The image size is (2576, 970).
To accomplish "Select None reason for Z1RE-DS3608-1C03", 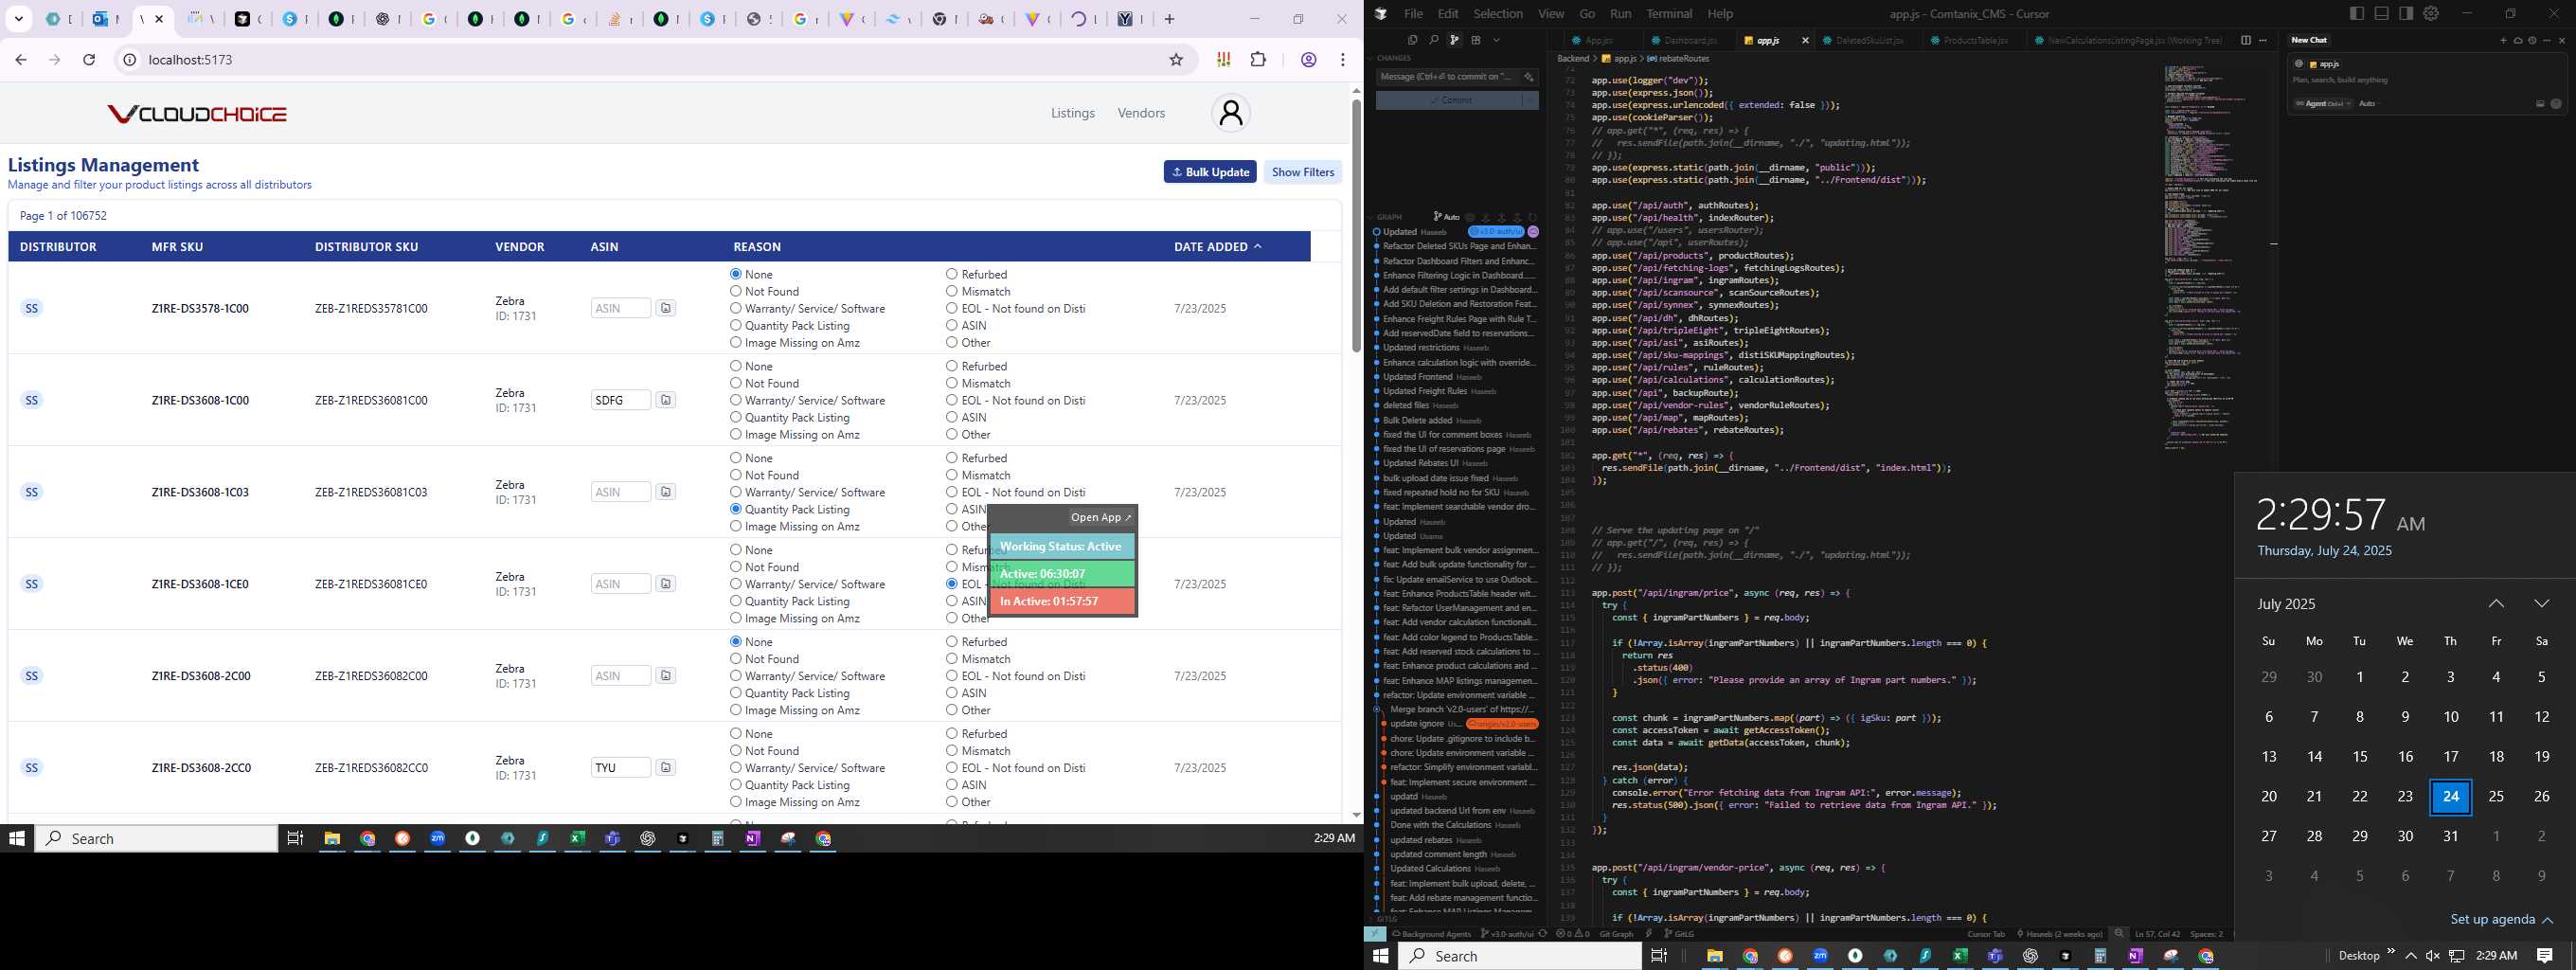I will 736,458.
